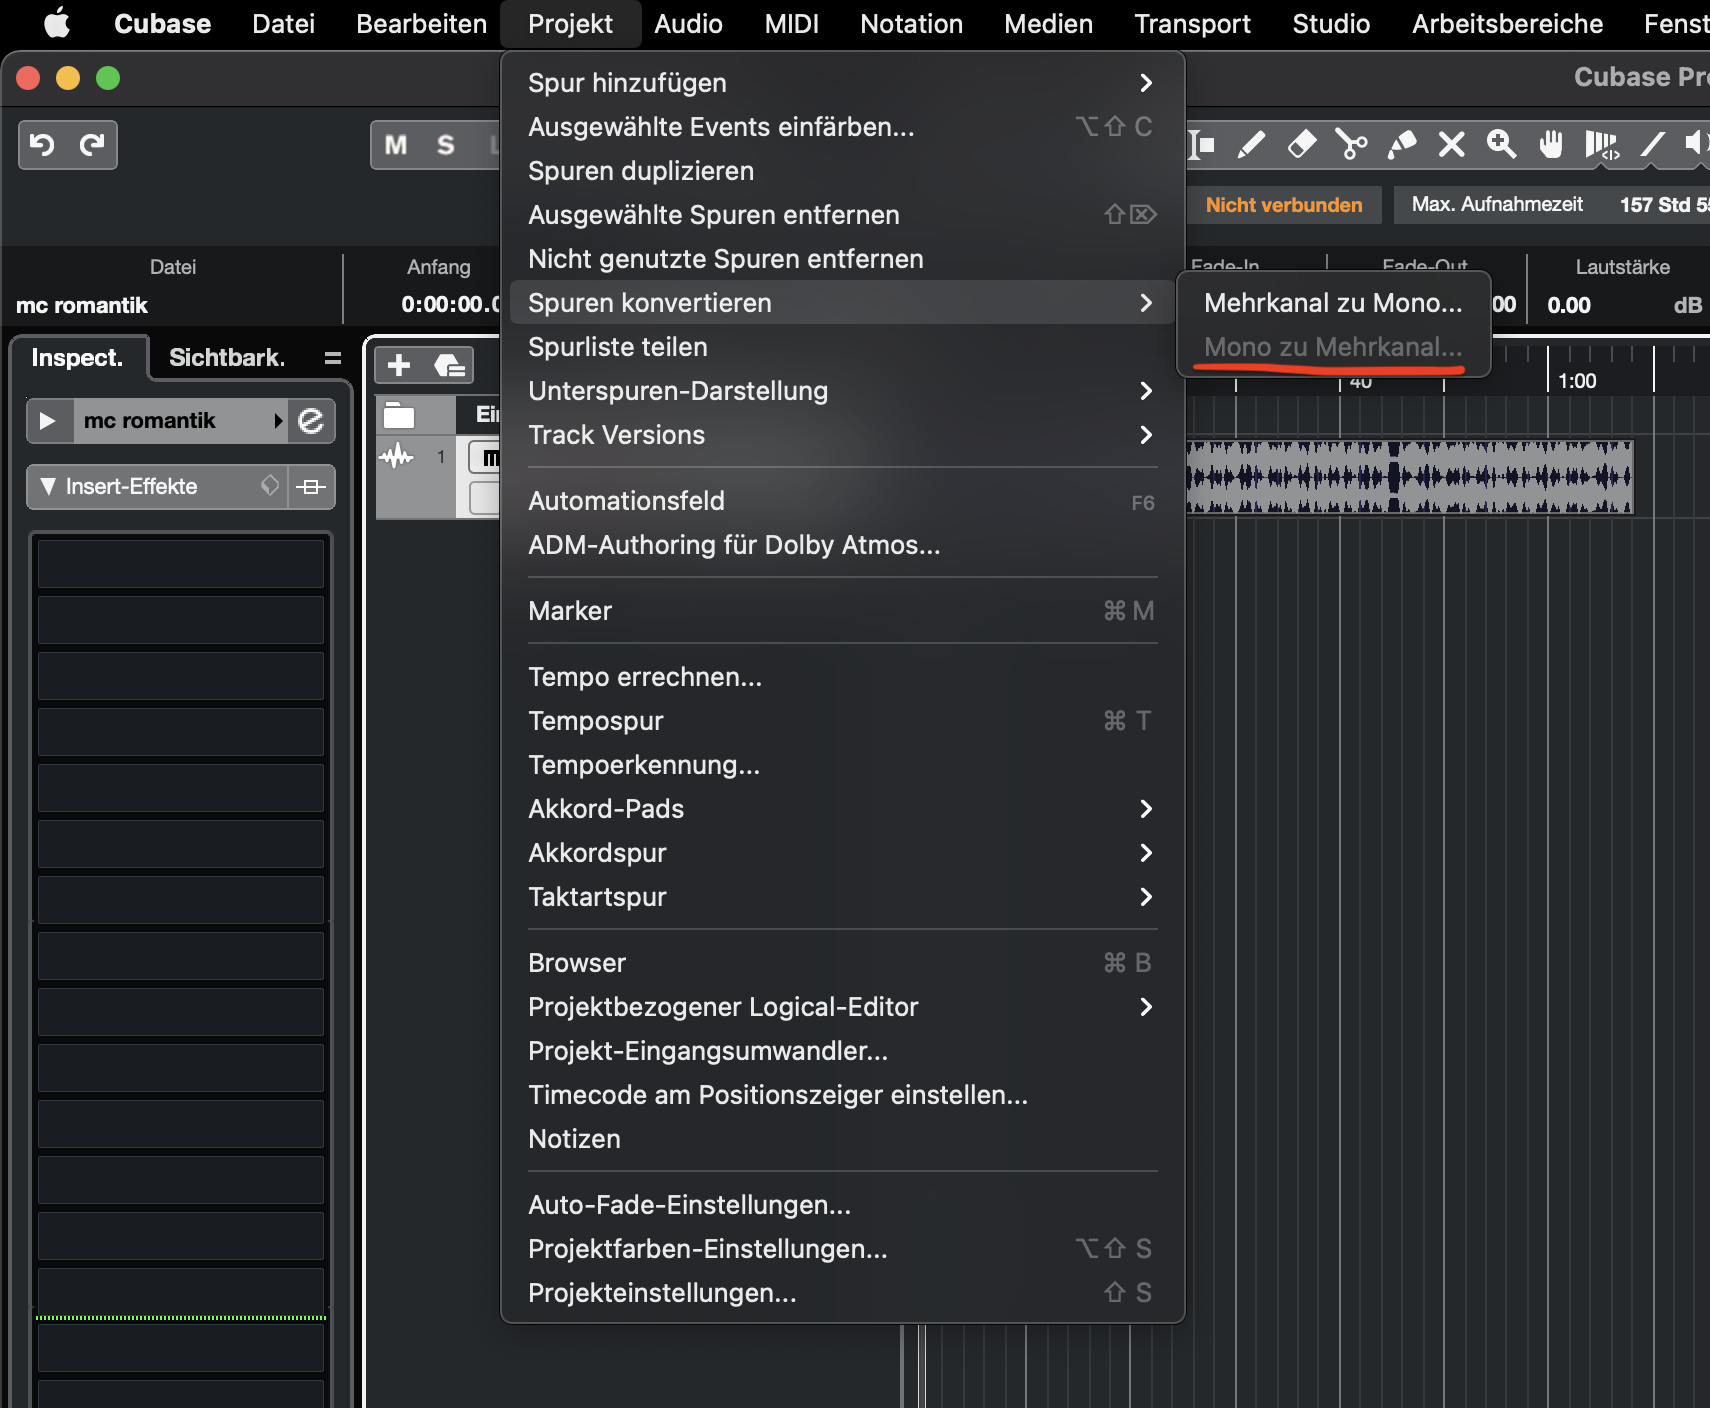Open the Audio menu in menu bar
Screen dimensions: 1710x1408
688,24
